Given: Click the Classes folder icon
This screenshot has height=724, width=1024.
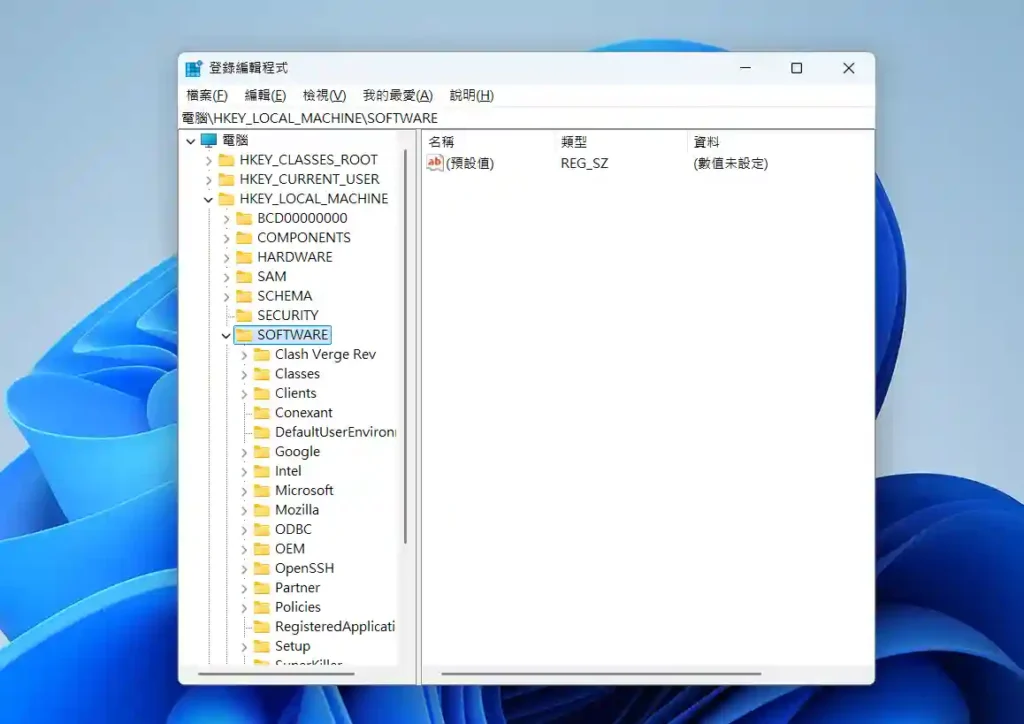Looking at the screenshot, I should coord(261,374).
